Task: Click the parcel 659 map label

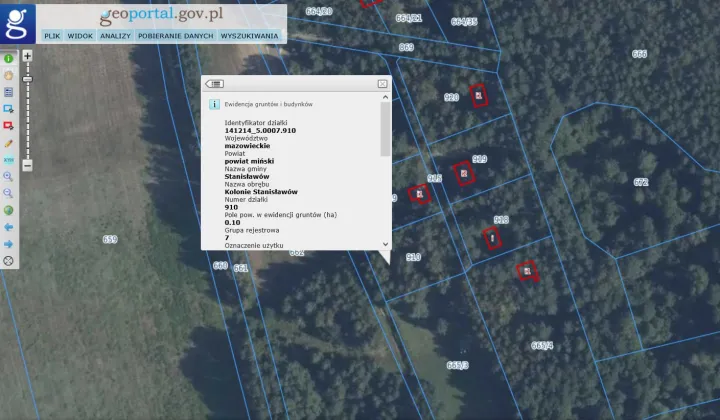Action: (110, 239)
